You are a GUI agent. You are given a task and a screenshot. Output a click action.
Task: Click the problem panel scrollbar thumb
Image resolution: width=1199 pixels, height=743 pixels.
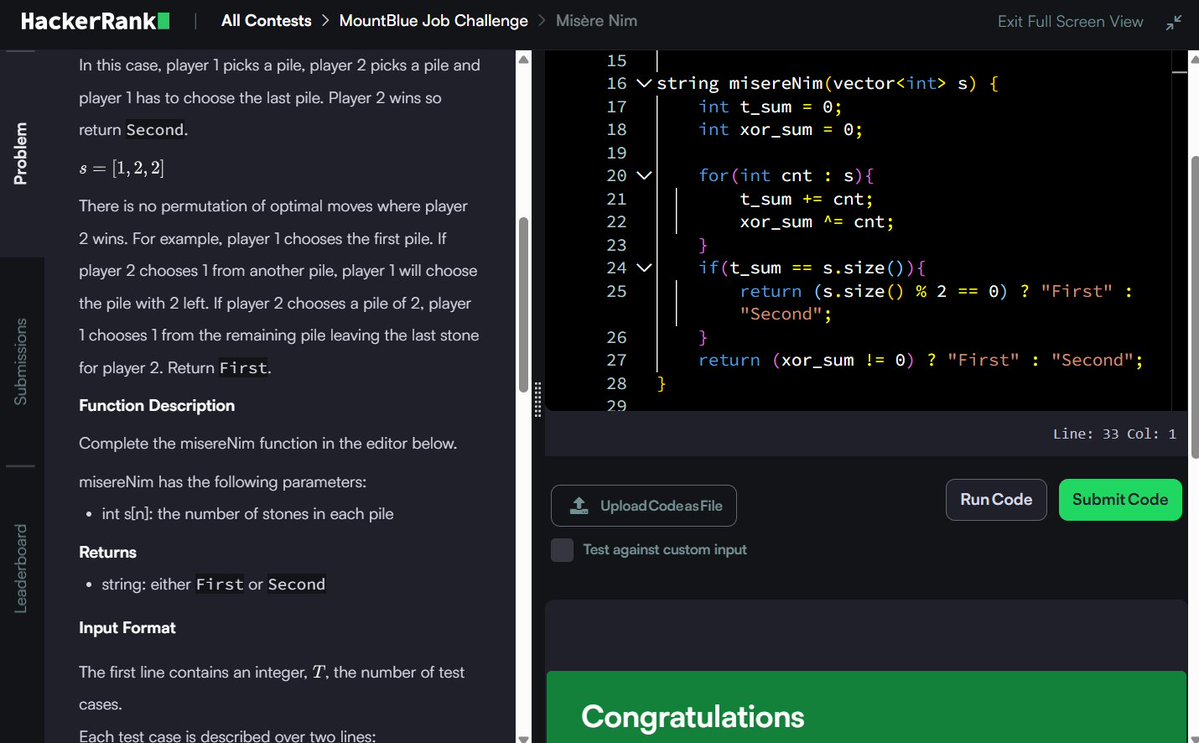[524, 304]
